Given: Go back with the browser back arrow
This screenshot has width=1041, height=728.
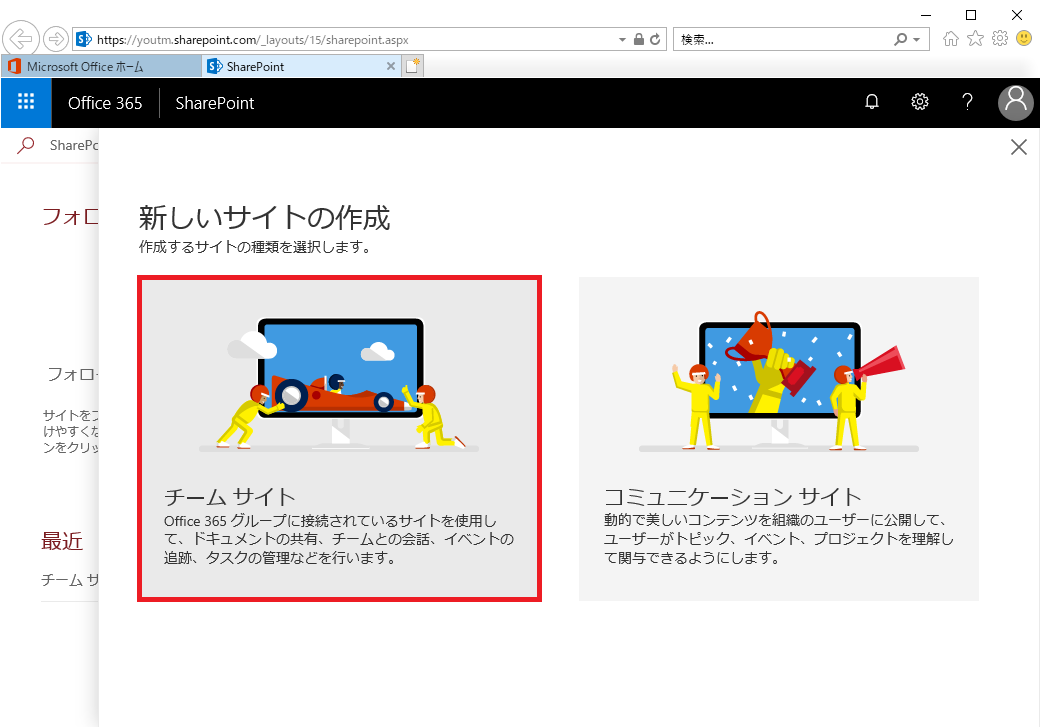Looking at the screenshot, I should (21, 39).
